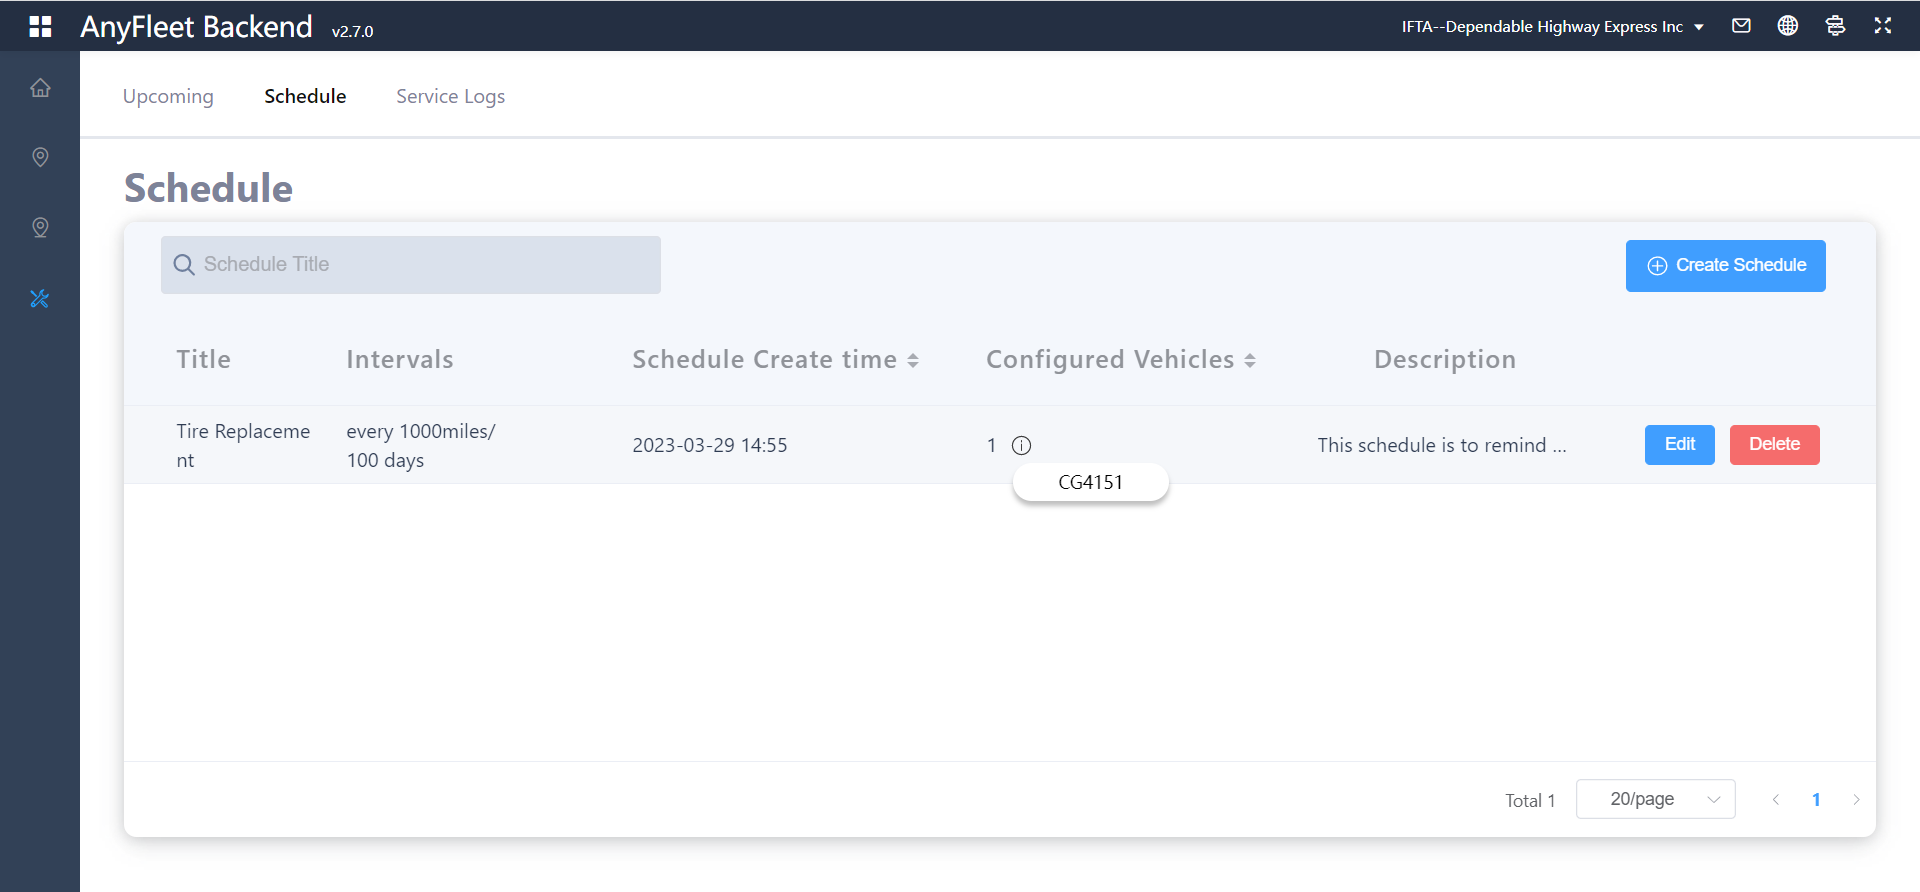
Task: Expand the company account dropdown
Action: coord(1552,27)
